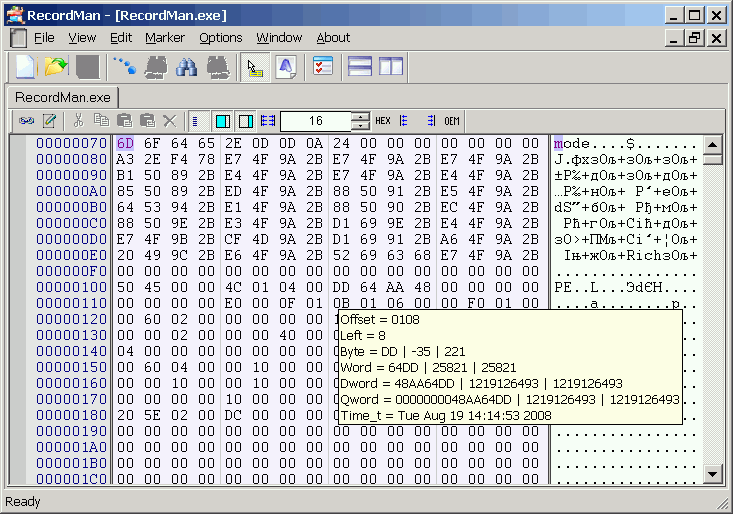Screen dimensions: 733x514
Task: Click the blue align-right marker icon
Action: point(431,121)
